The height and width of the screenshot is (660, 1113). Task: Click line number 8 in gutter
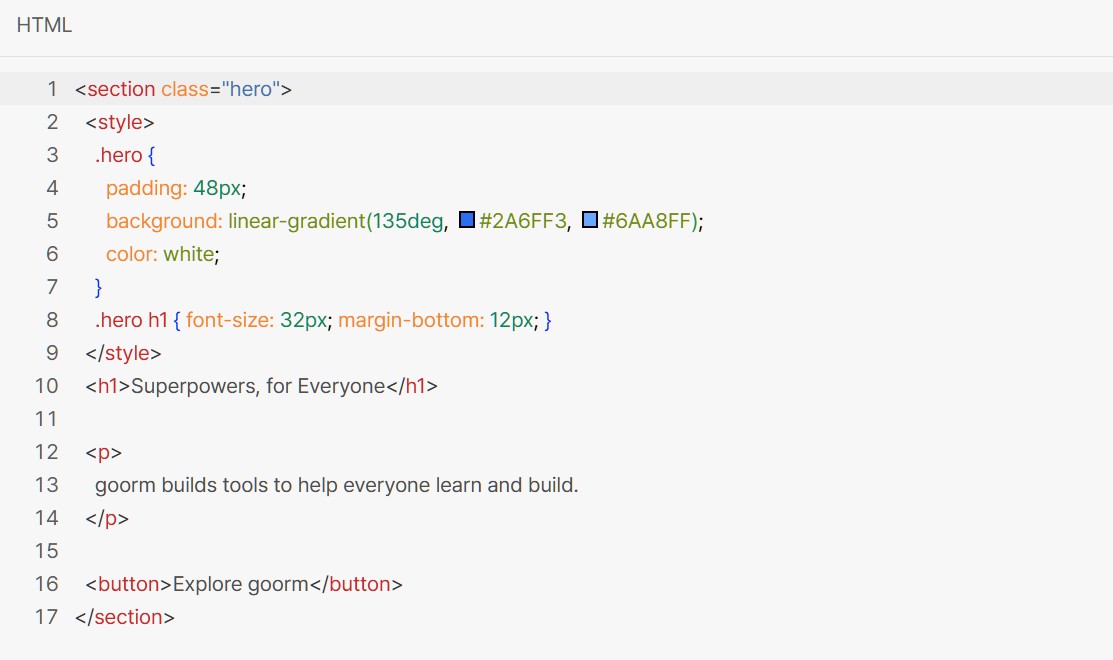52,320
